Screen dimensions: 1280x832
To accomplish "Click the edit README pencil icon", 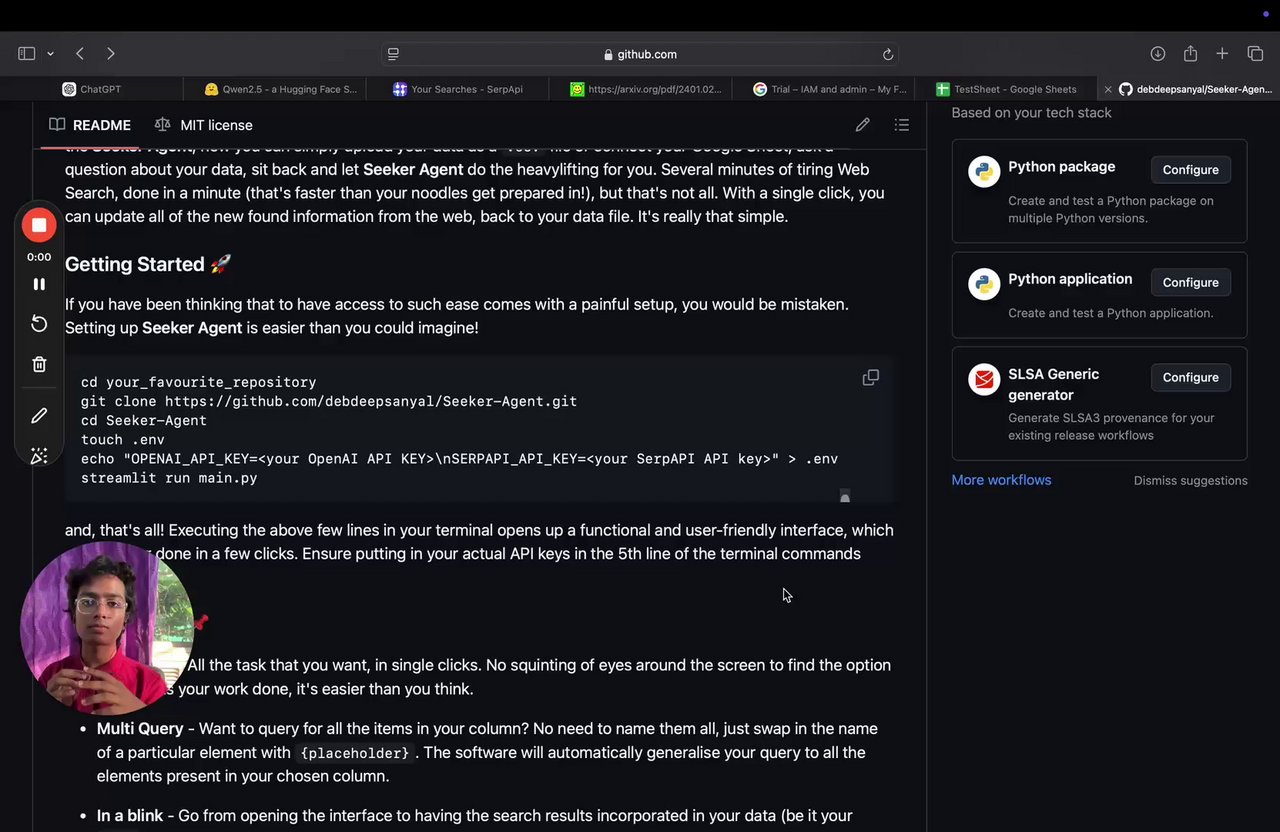I will click(862, 125).
